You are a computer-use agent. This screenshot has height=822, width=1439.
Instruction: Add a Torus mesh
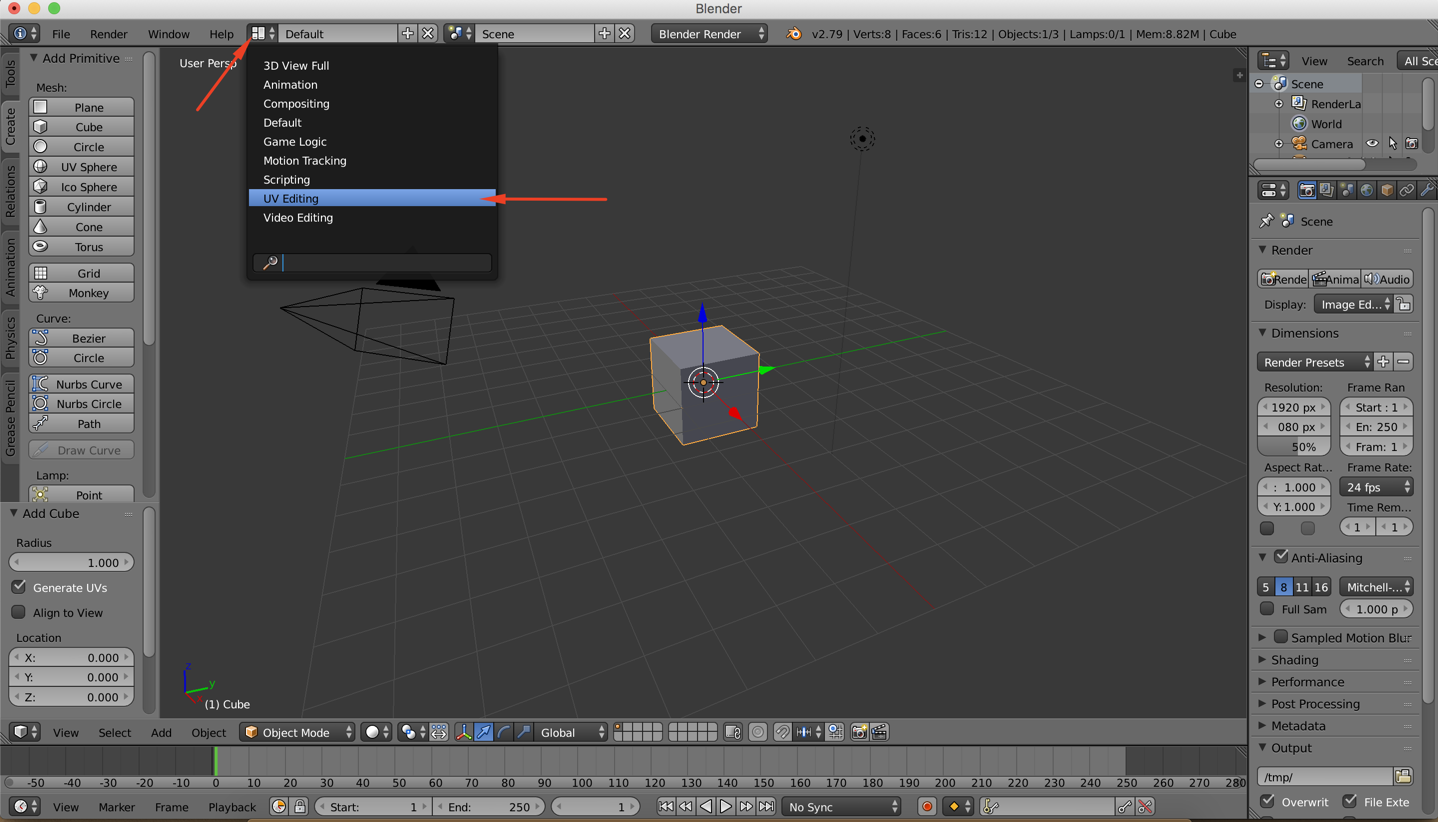[81, 247]
